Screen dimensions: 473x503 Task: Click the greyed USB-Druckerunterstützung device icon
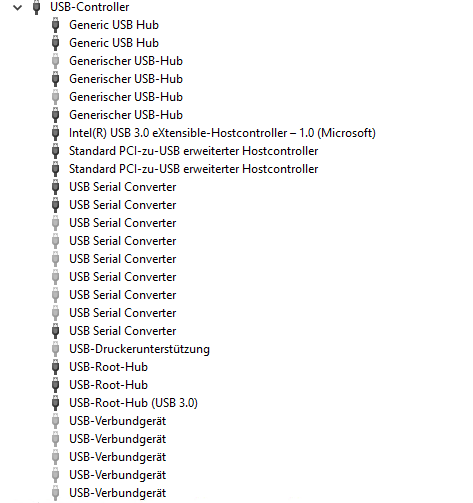(x=56, y=349)
